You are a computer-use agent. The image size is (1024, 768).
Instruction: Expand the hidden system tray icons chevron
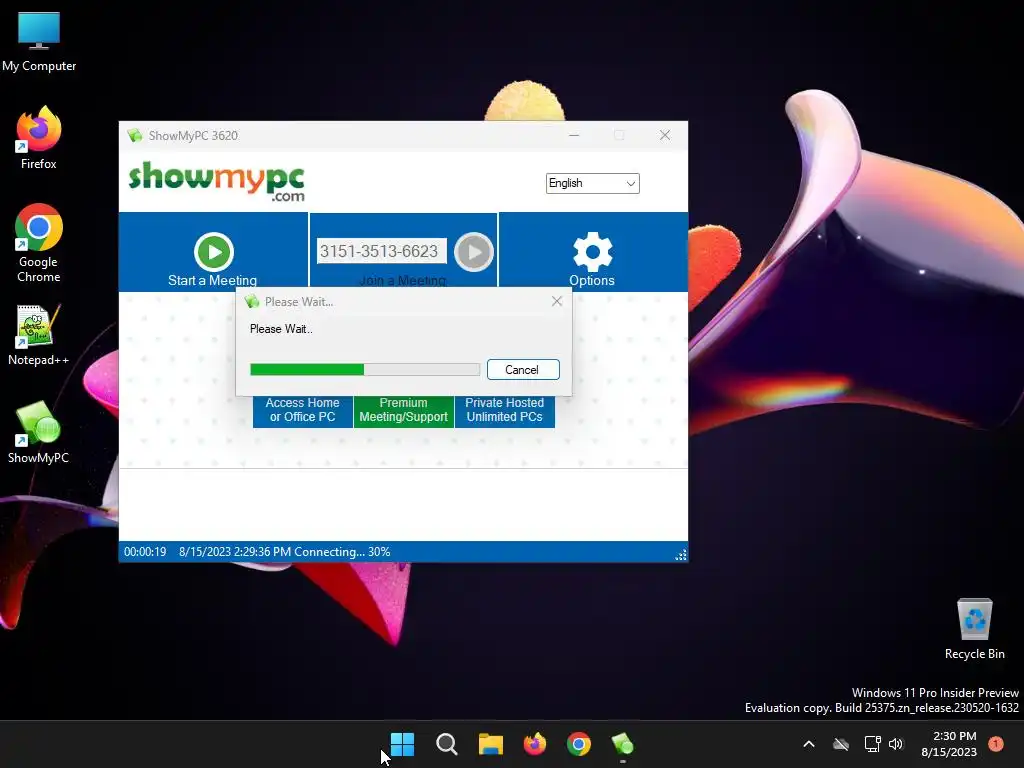[x=808, y=744]
